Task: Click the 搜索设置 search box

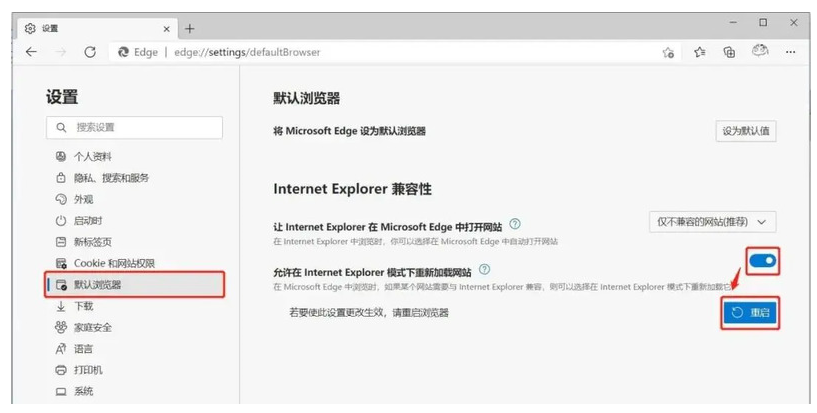Action: [x=134, y=127]
